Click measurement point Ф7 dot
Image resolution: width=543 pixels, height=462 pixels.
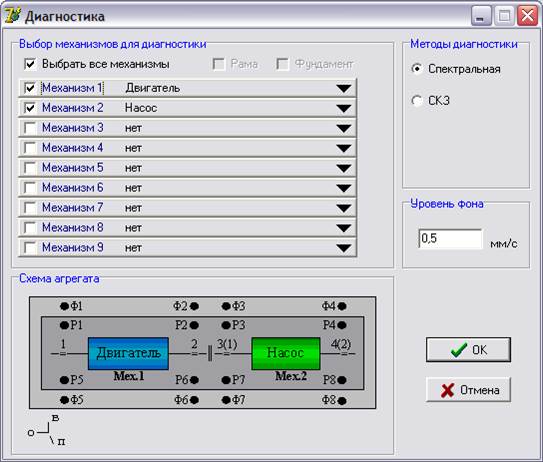[226, 400]
